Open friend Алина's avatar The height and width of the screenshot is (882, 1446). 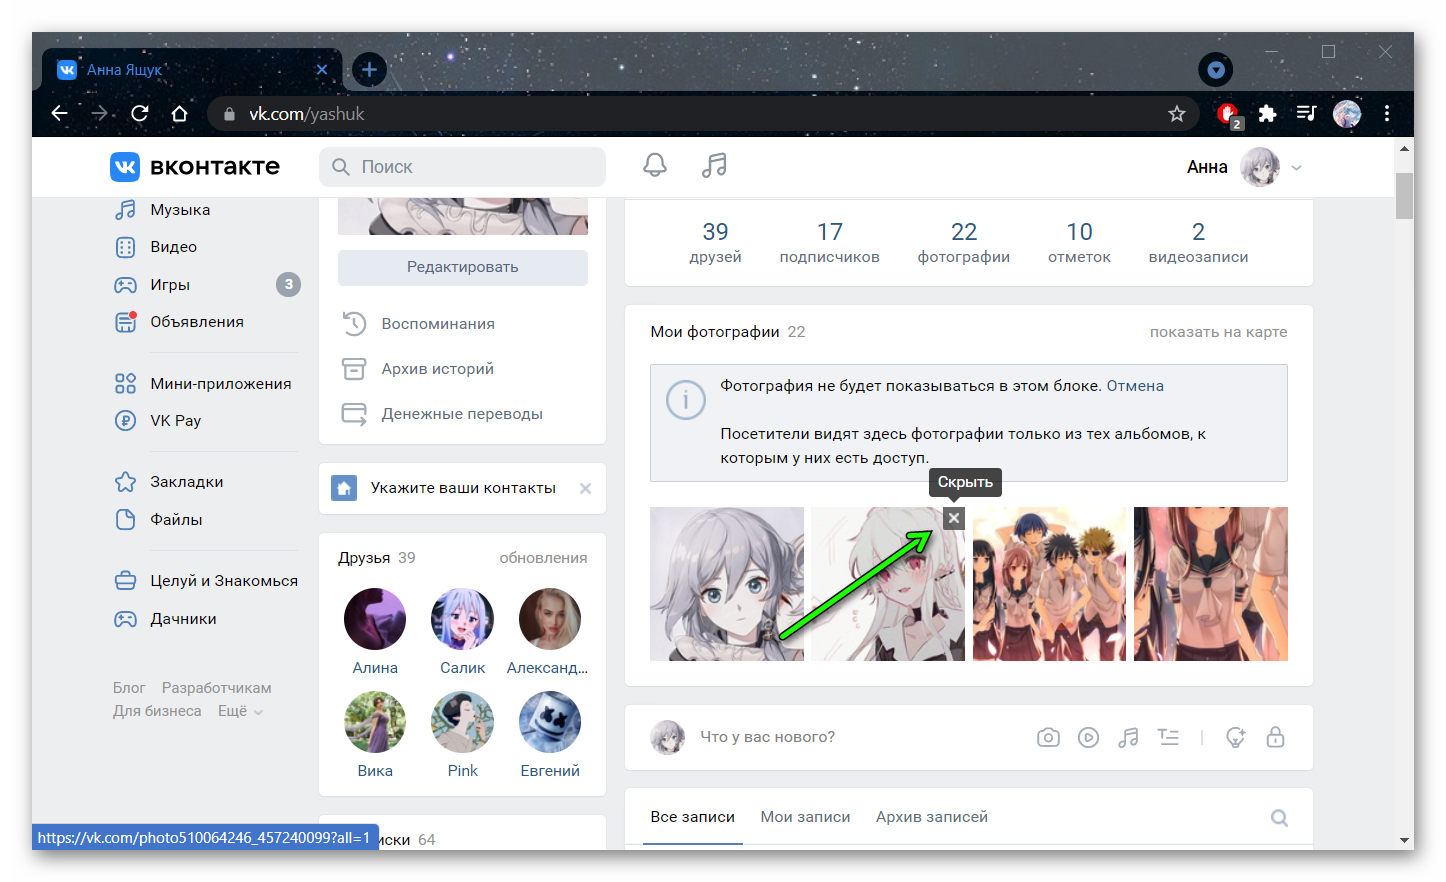tap(375, 619)
